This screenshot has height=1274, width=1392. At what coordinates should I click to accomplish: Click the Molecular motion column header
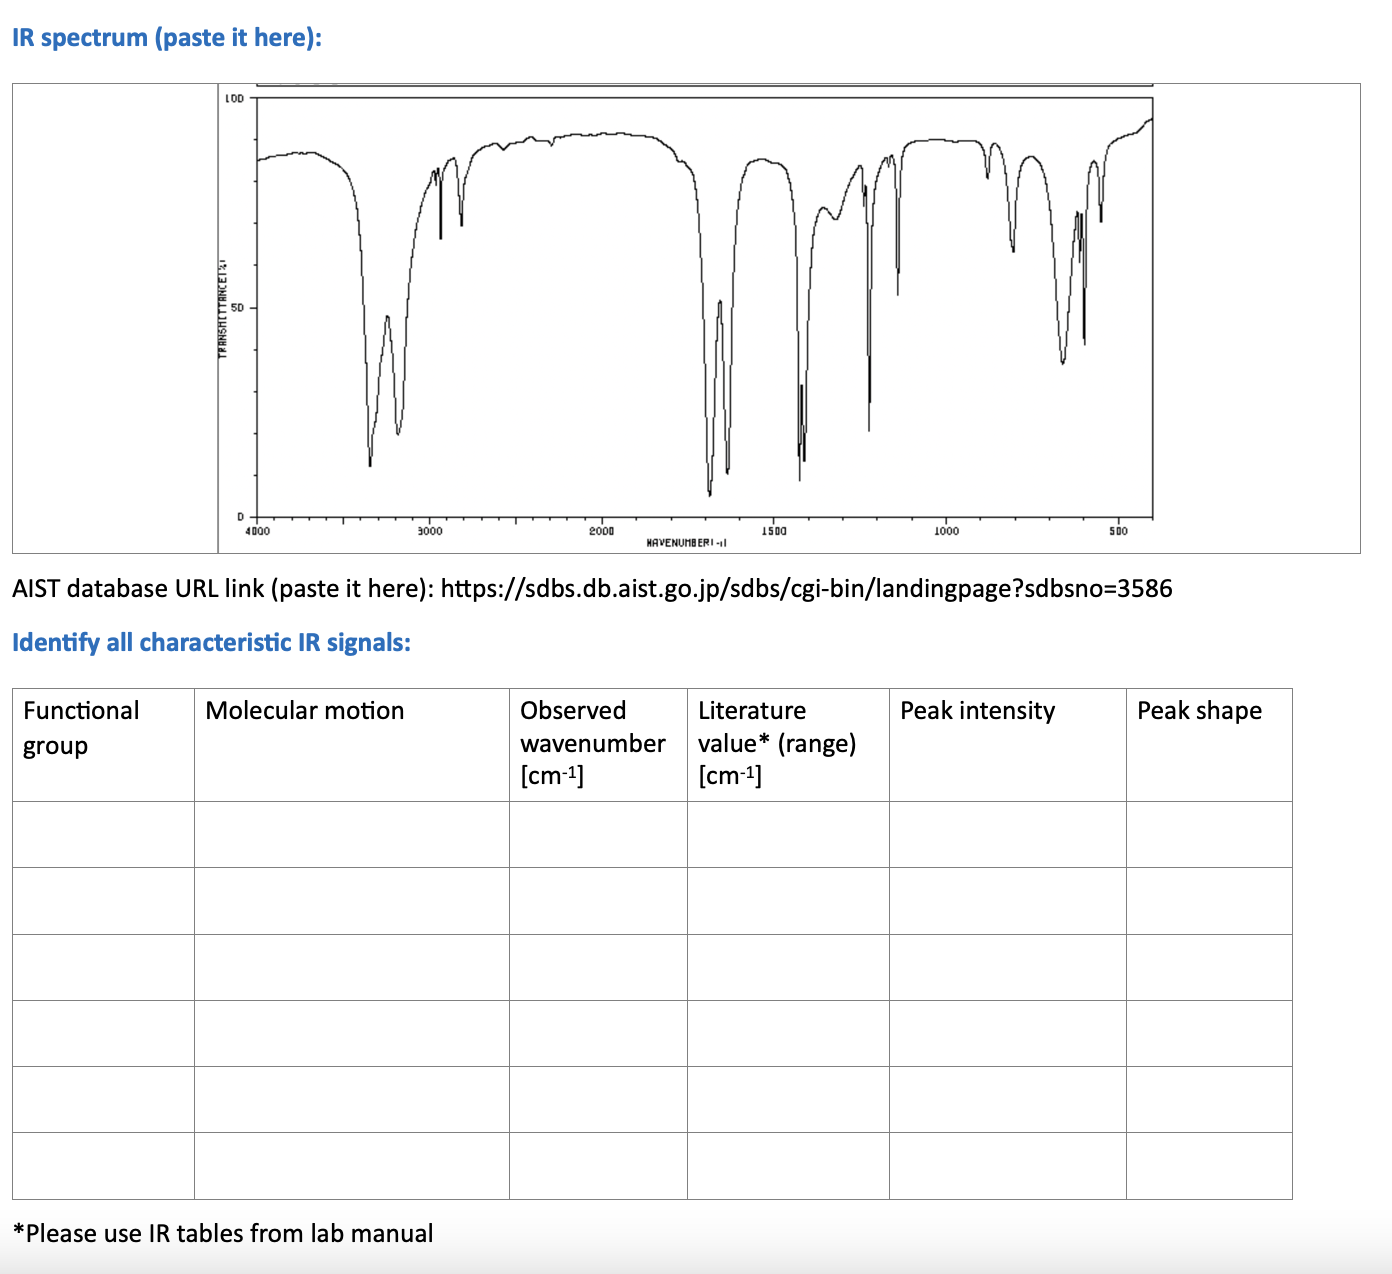[x=305, y=711]
